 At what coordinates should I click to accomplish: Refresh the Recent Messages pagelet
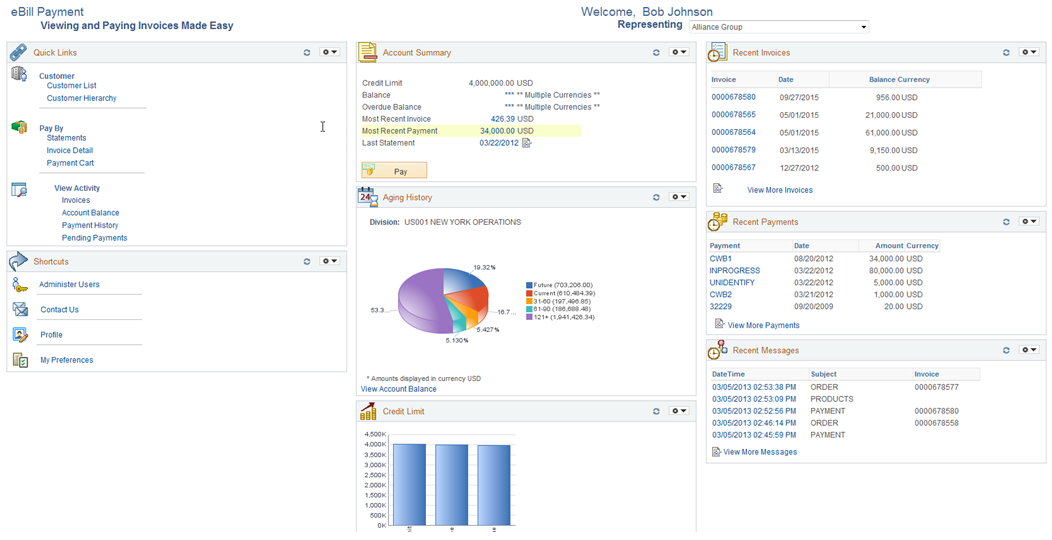[x=1006, y=350]
